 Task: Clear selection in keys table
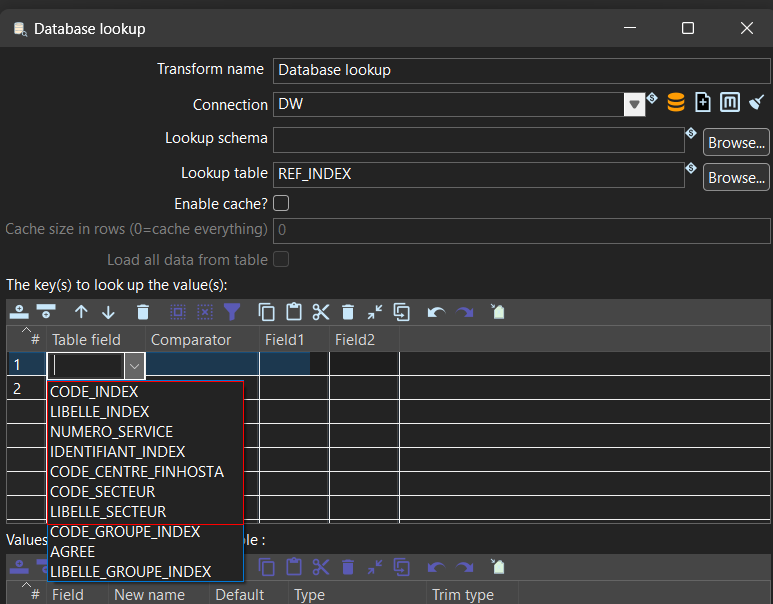point(205,312)
